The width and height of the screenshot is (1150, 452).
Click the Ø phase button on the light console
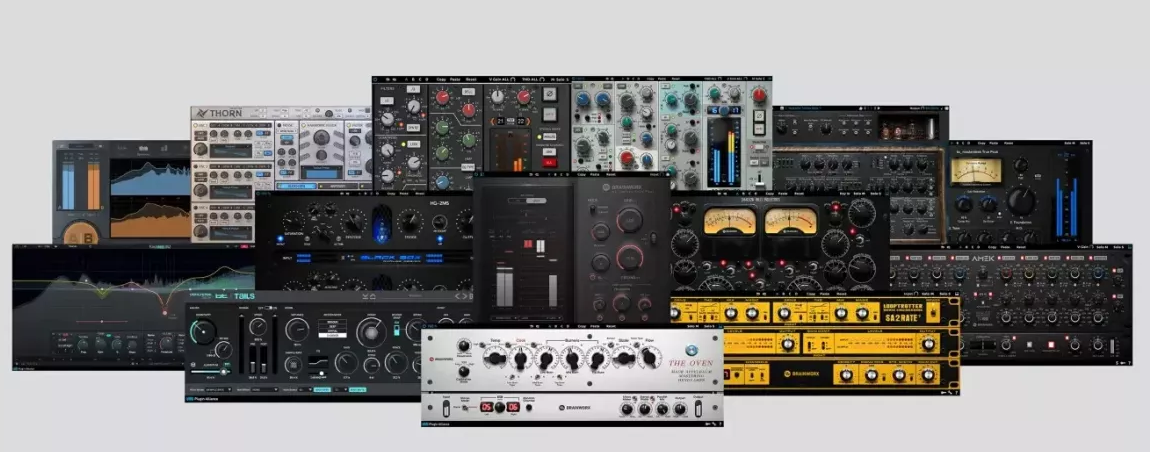759,115
